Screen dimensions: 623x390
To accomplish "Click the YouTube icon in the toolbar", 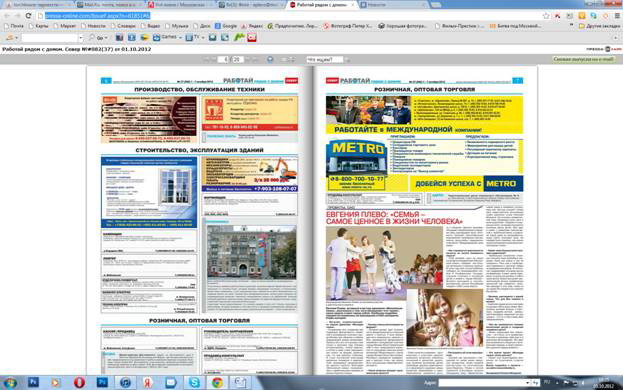I will 252,37.
